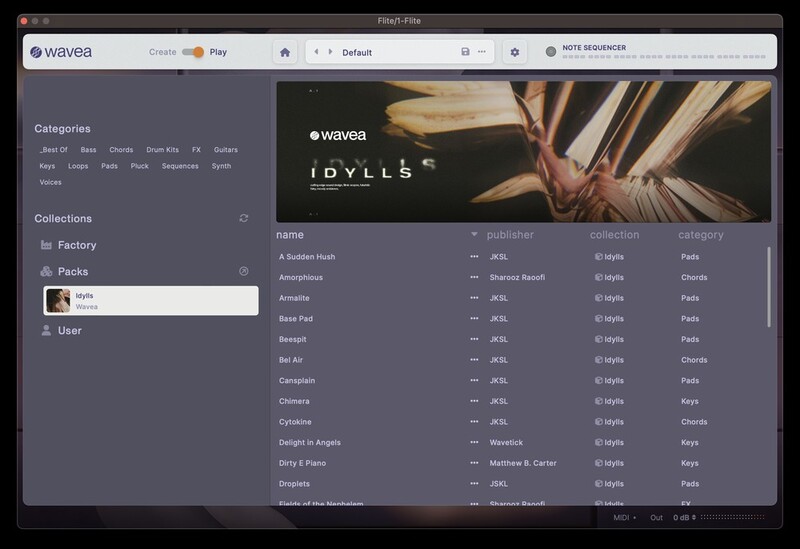This screenshot has width=800, height=549.
Task: Open options for Delight in Angels
Action: coord(474,442)
